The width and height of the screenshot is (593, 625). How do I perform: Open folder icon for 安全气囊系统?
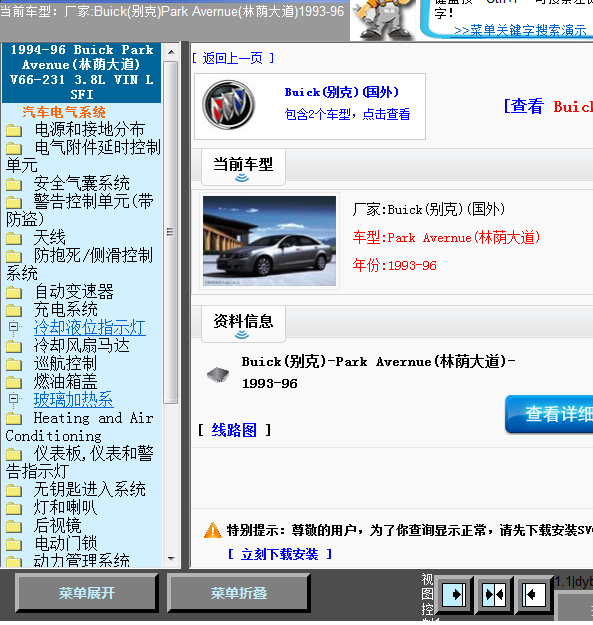coord(14,185)
